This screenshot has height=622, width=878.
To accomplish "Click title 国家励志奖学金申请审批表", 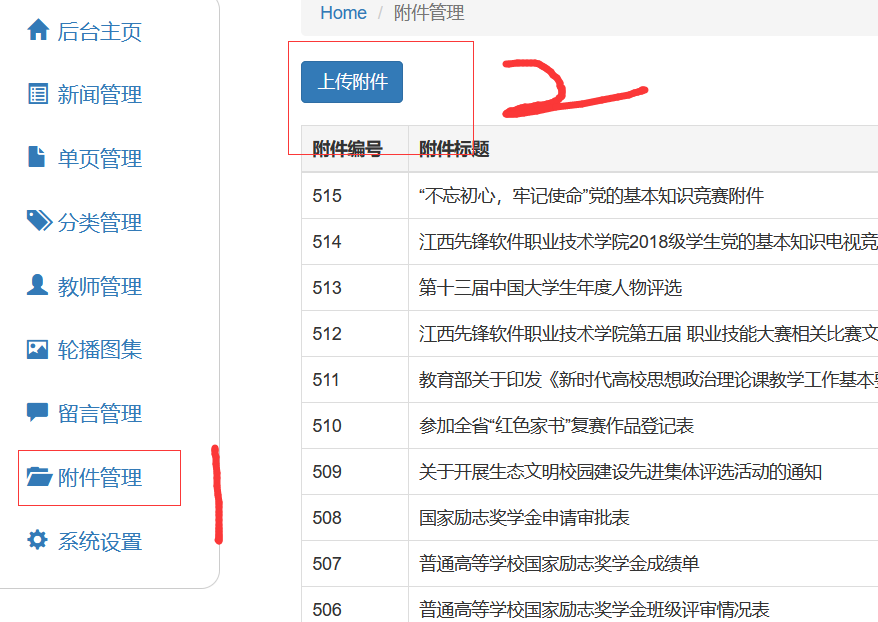I will click(x=524, y=517).
